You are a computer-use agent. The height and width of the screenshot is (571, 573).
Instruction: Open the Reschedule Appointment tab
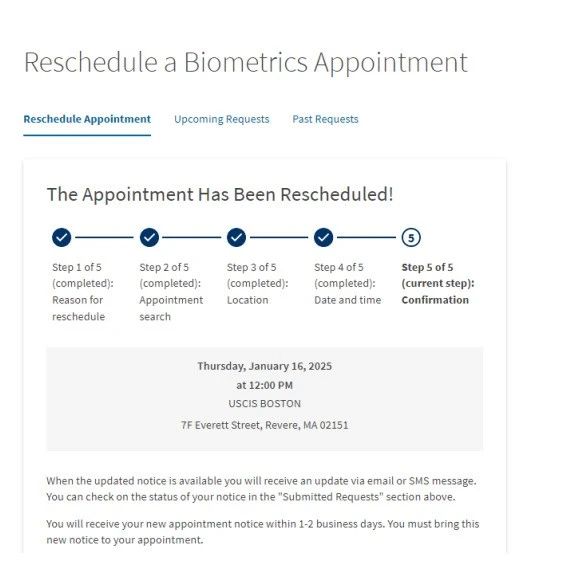coord(87,119)
